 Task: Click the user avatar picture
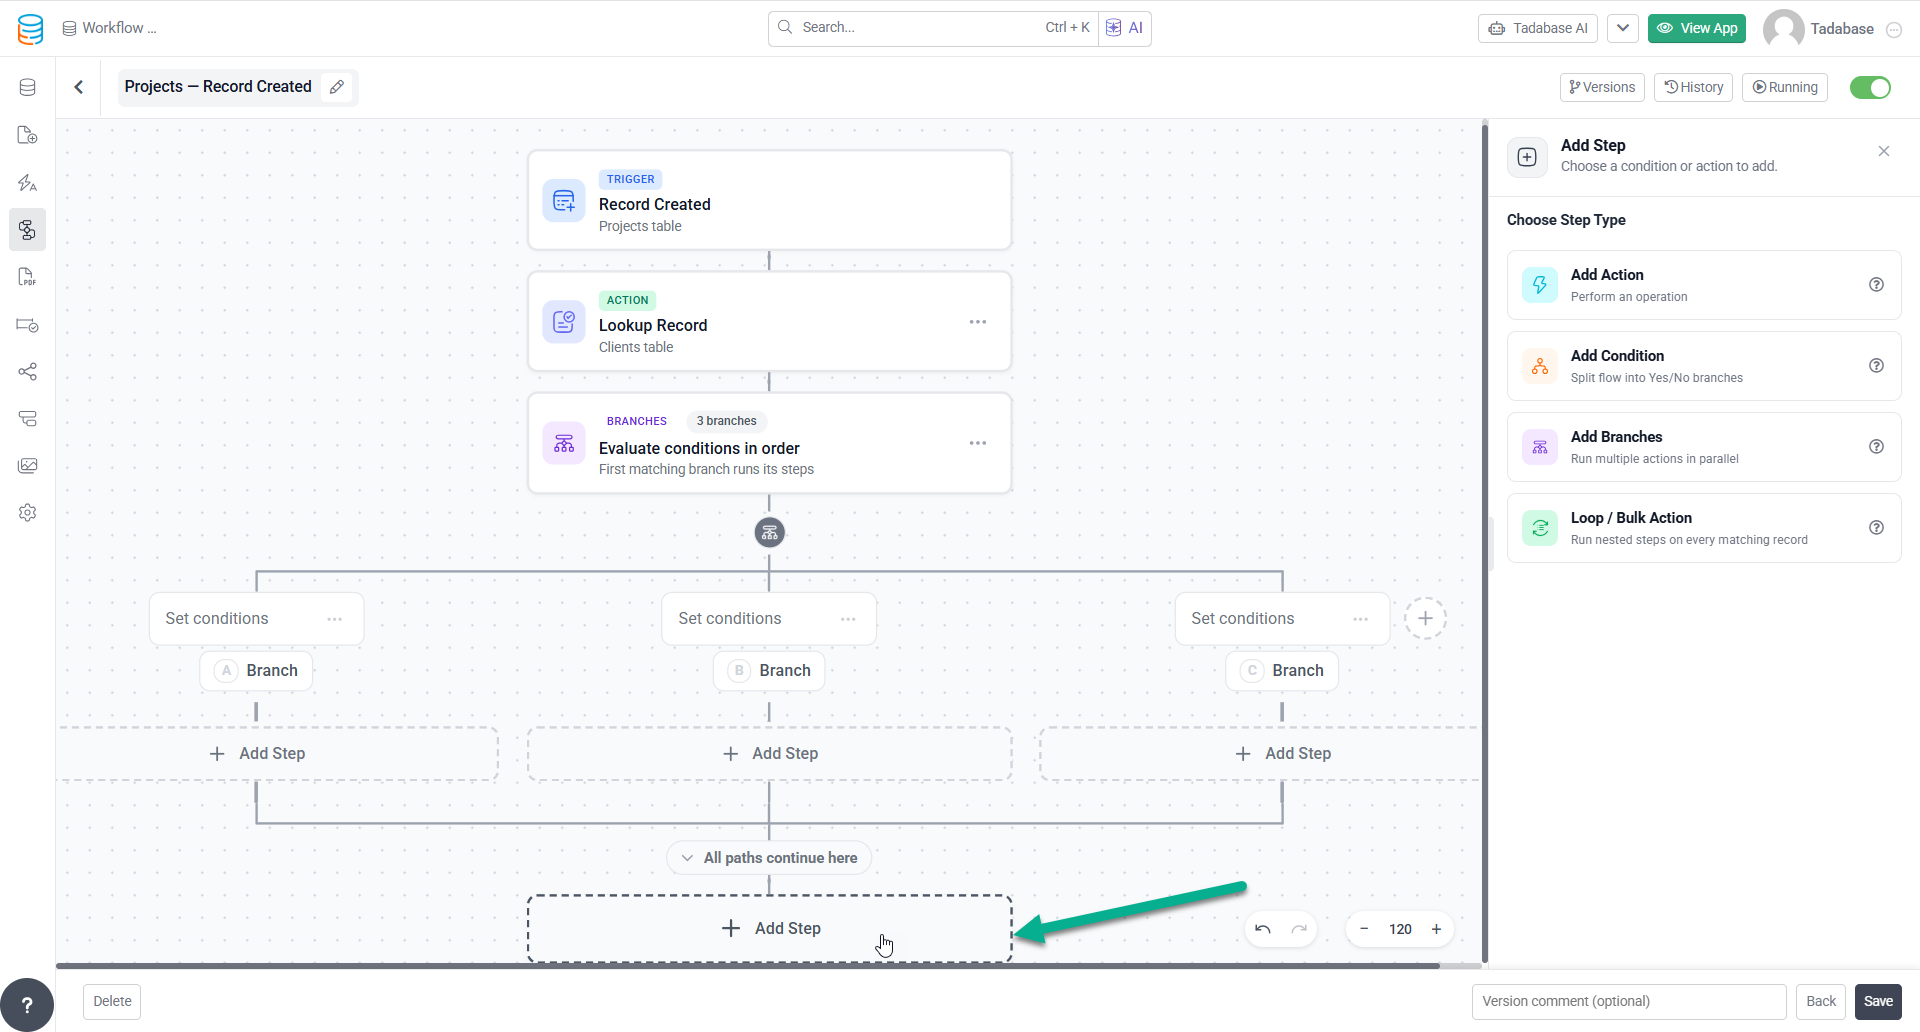(1783, 29)
